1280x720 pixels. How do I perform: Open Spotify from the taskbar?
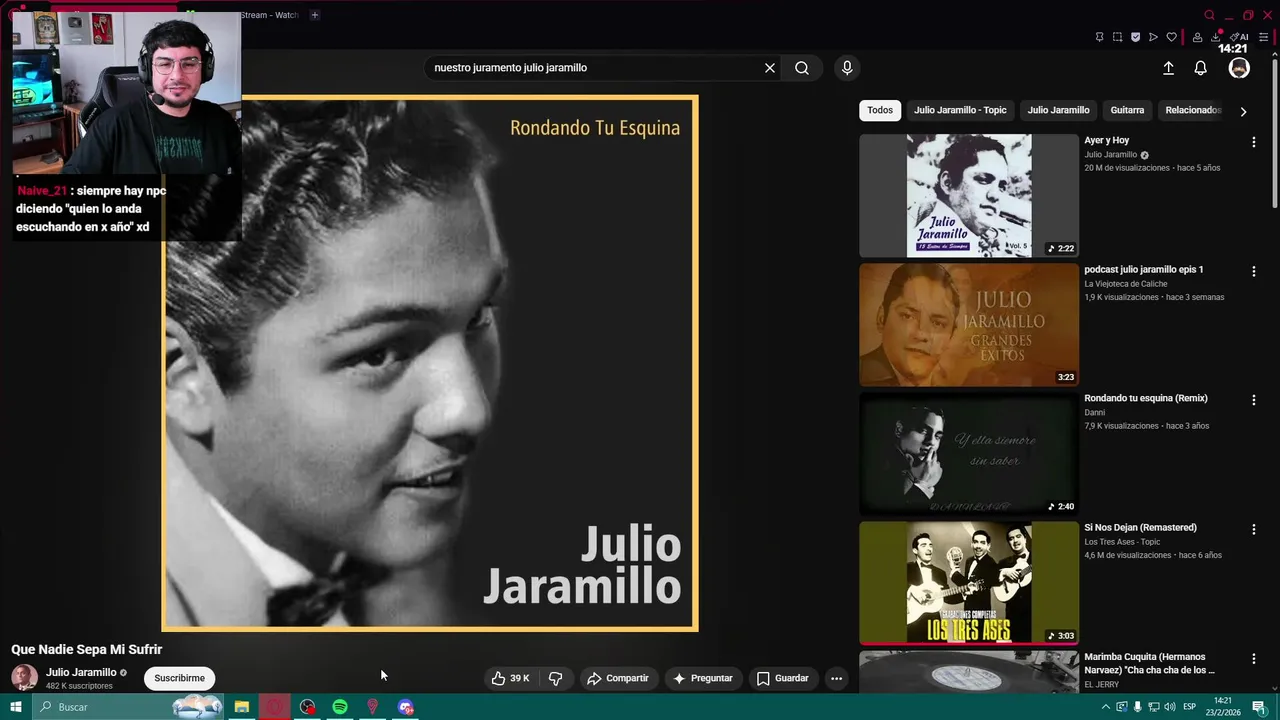pyautogui.click(x=340, y=707)
